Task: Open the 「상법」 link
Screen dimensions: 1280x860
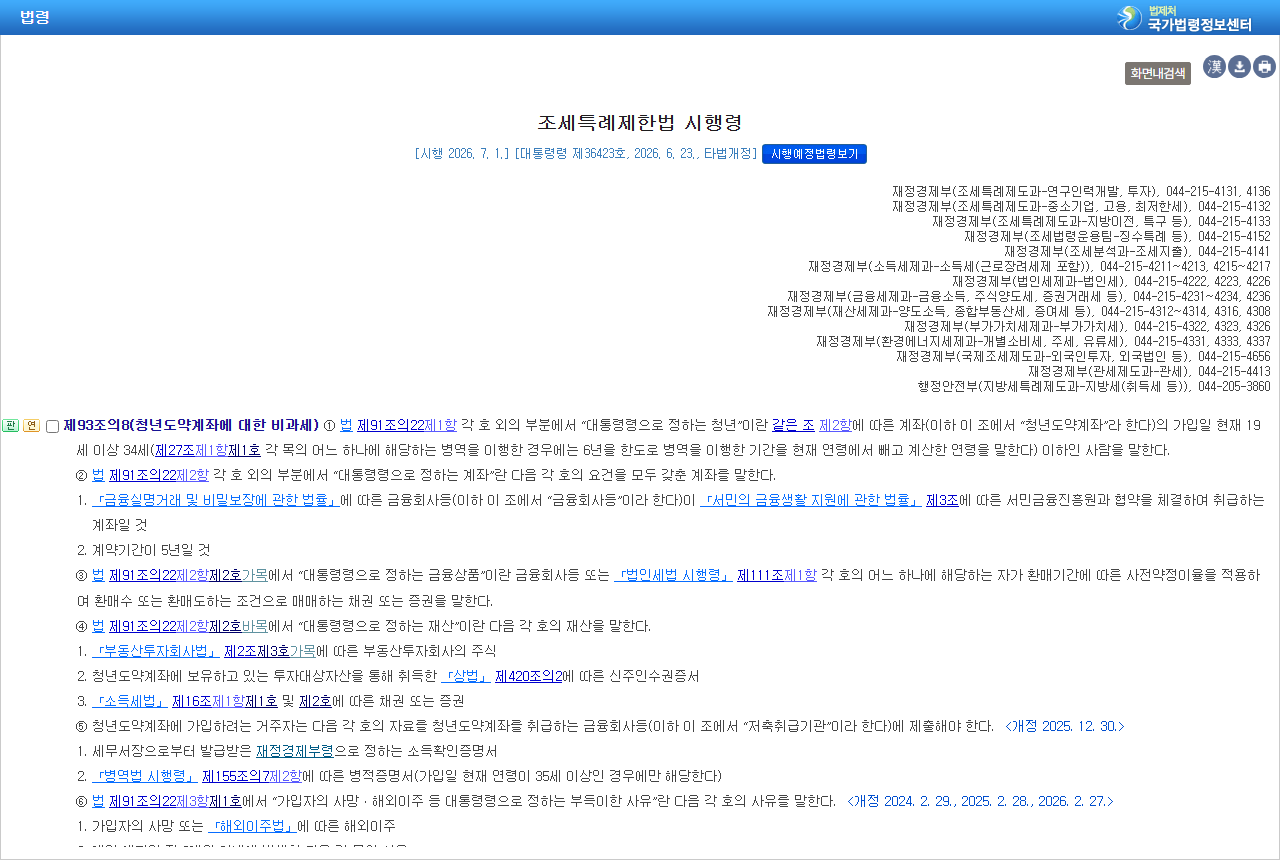Action: point(466,676)
